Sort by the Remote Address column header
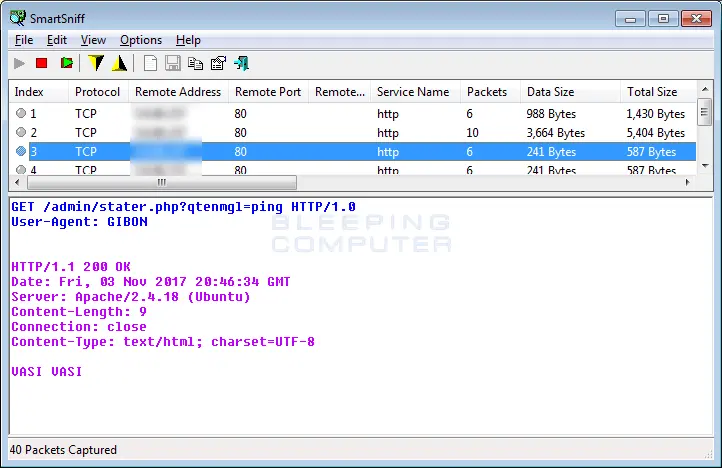This screenshot has height=468, width=722. click(179, 92)
